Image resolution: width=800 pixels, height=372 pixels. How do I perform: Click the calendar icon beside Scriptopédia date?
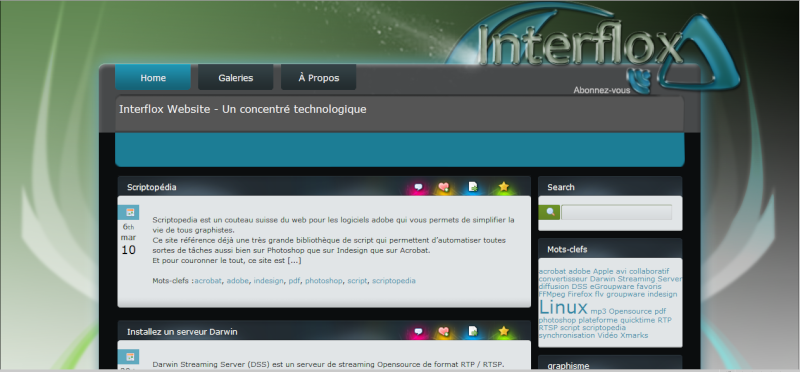128,212
